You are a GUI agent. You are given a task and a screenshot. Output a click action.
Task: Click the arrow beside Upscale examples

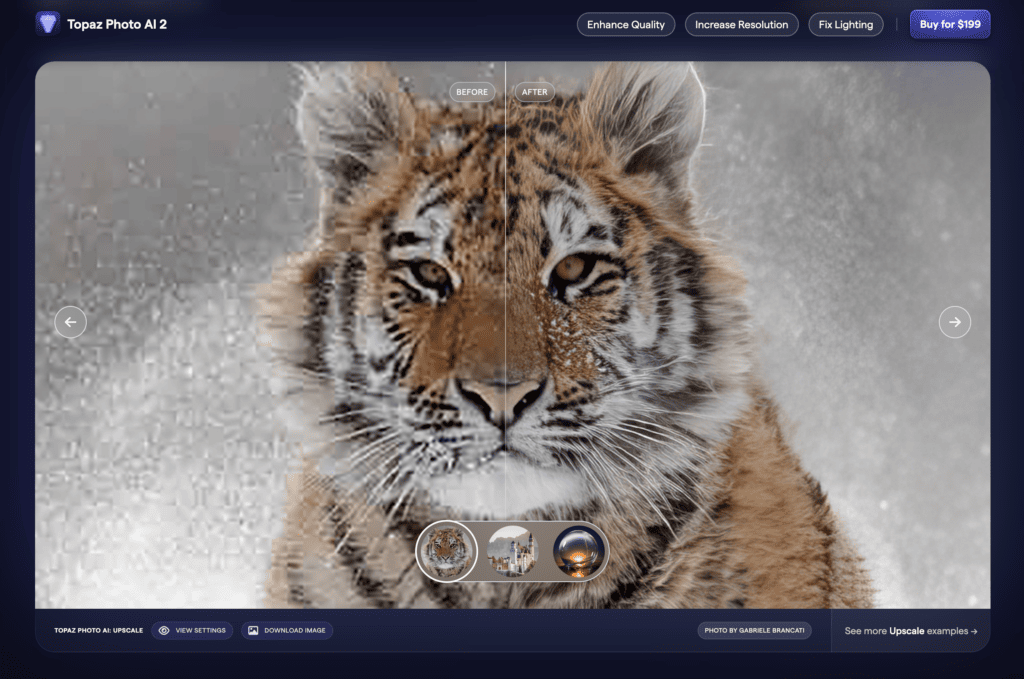[x=975, y=630]
